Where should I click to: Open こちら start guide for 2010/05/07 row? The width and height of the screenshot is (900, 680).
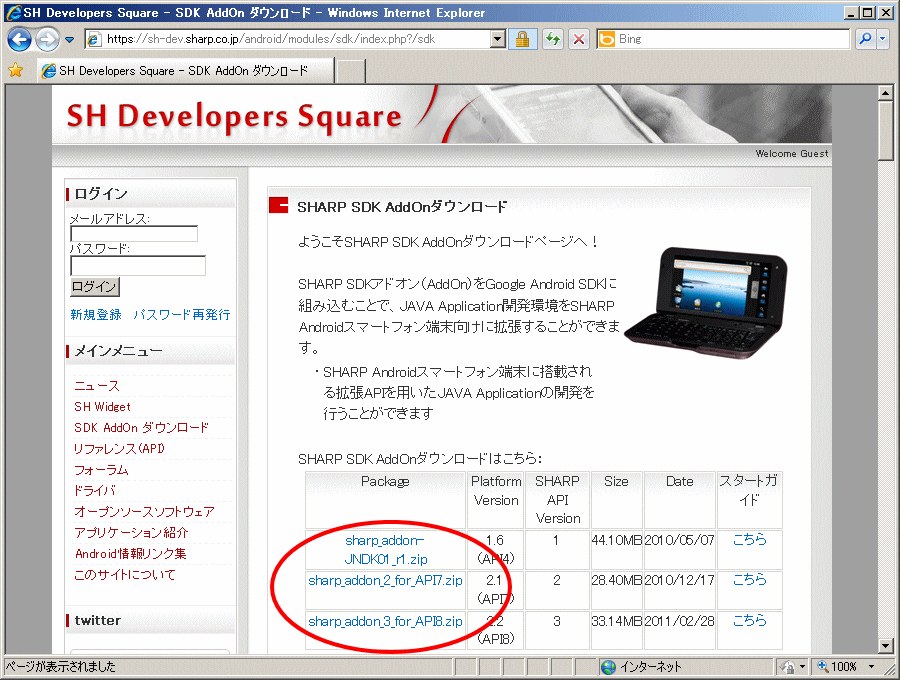click(750, 539)
